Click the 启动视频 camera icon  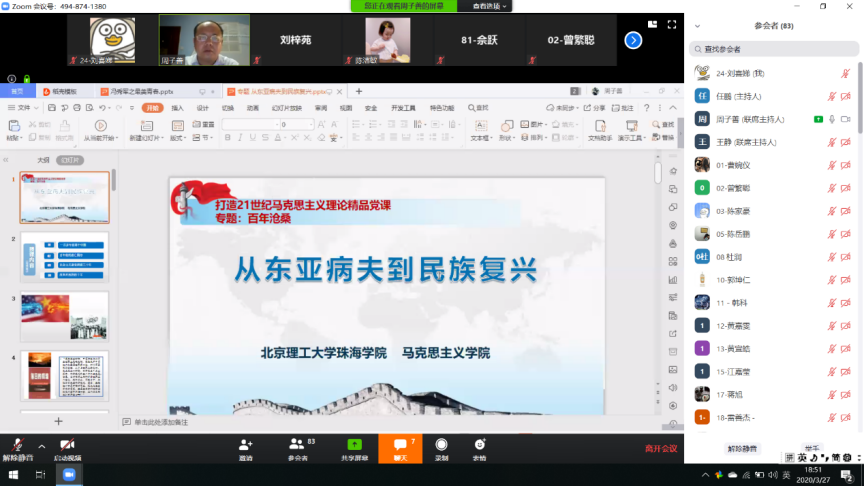(67, 445)
